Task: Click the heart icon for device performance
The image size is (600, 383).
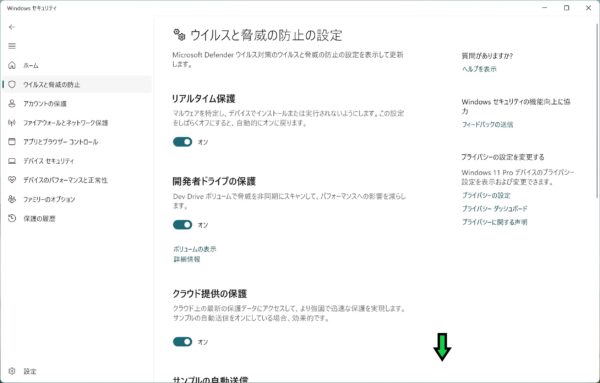Action: point(12,180)
